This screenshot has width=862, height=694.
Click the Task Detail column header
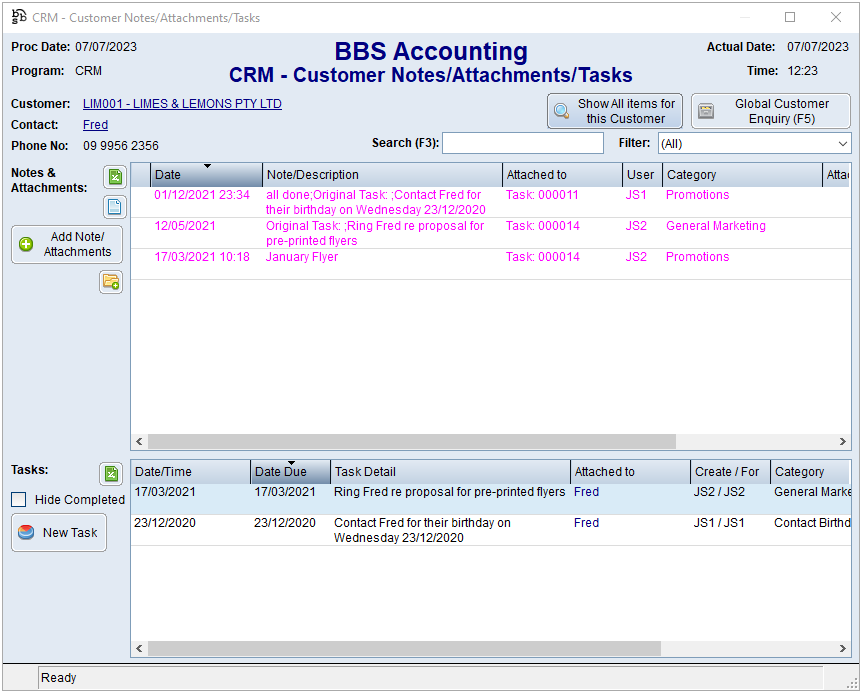[x=450, y=472]
